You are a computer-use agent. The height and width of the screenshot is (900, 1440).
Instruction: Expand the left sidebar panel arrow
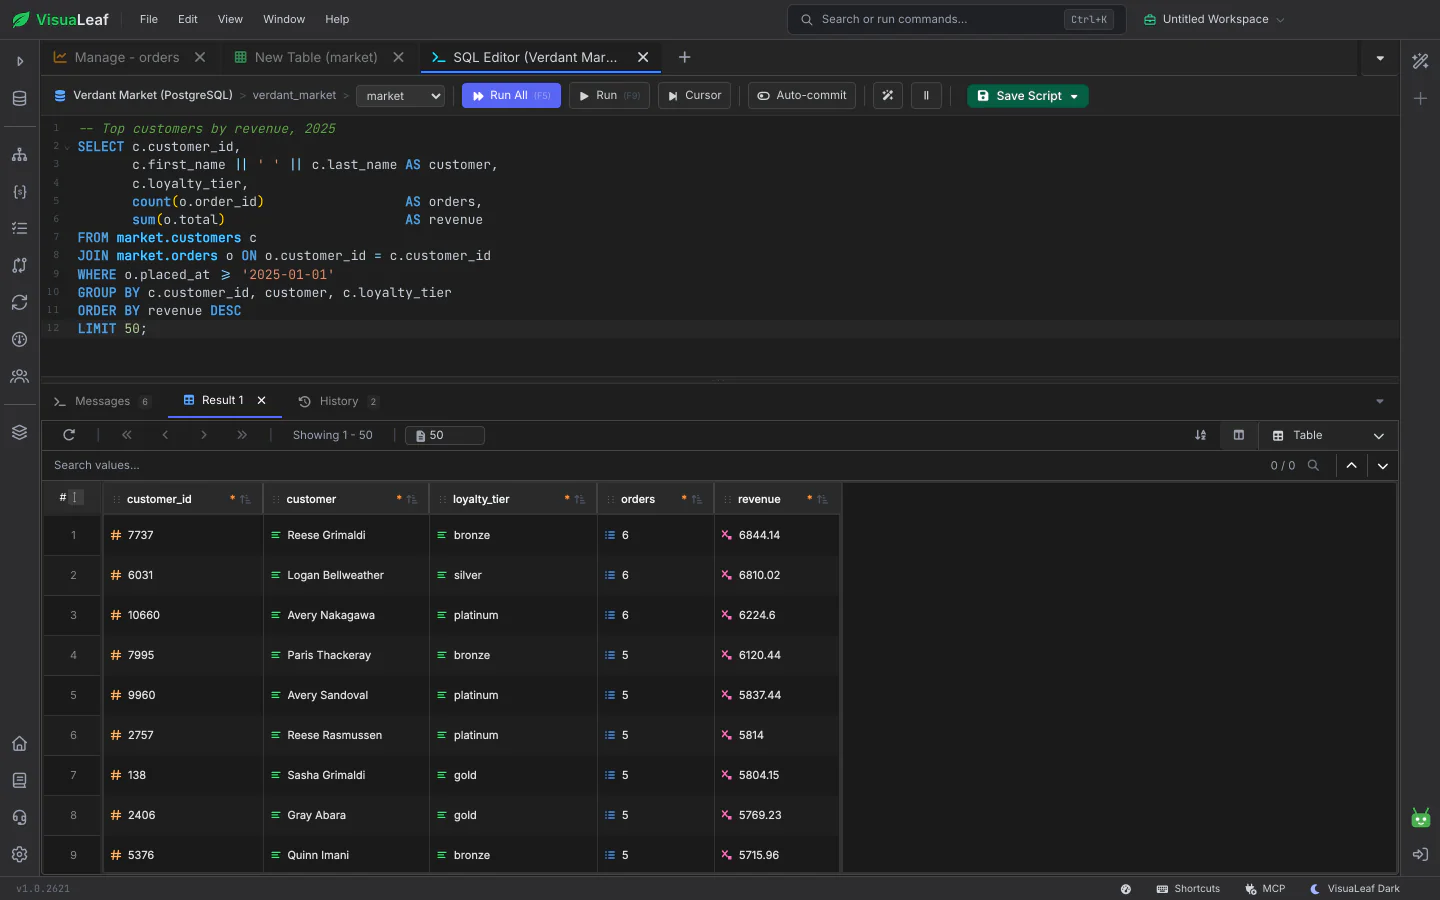tap(19, 61)
